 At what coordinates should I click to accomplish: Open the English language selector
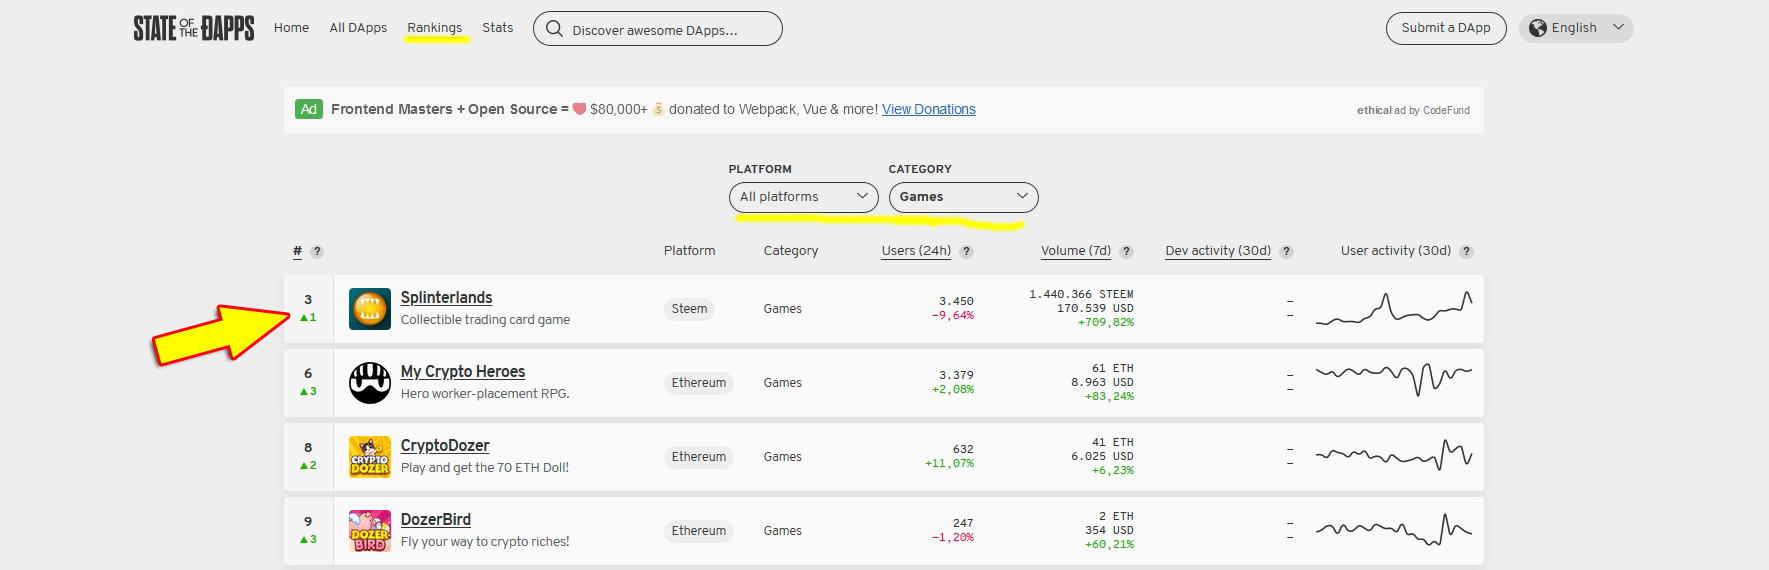1575,28
